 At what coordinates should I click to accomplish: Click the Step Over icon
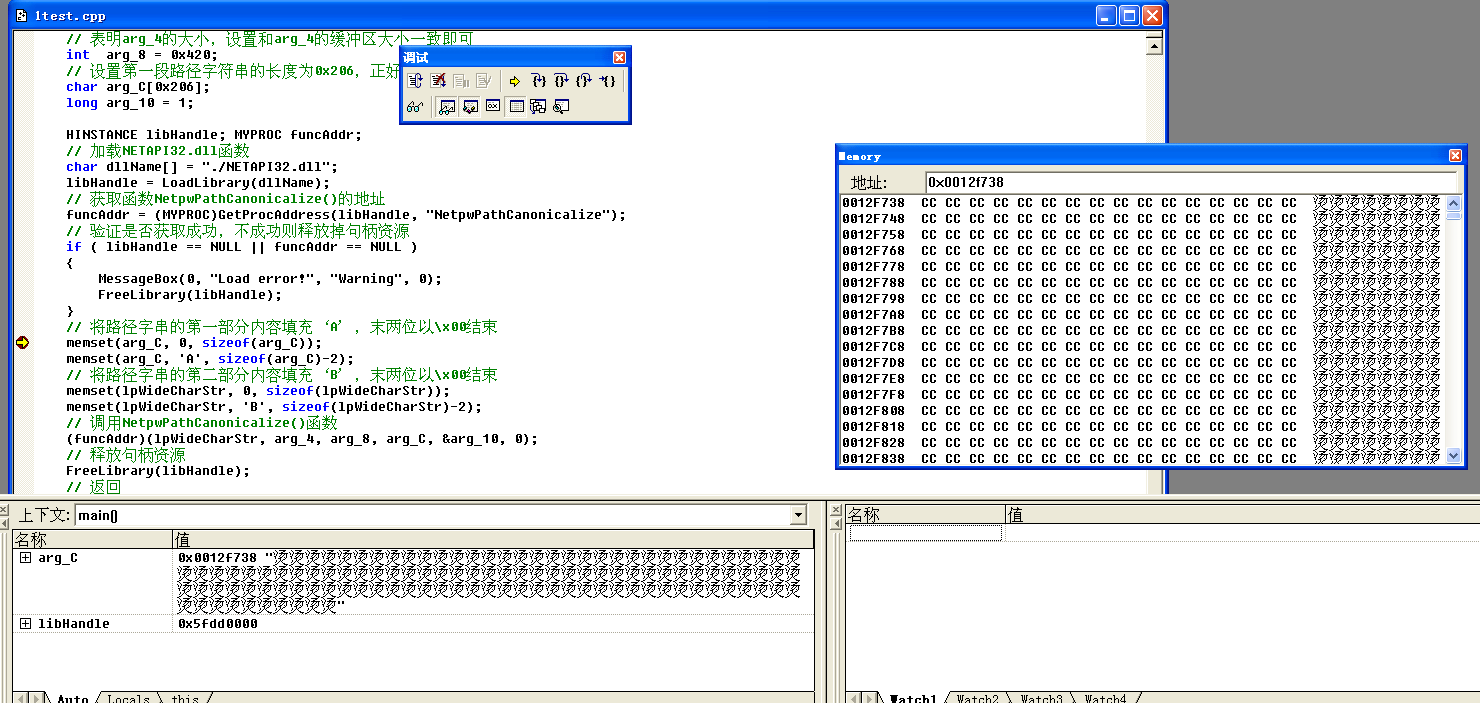(561, 81)
